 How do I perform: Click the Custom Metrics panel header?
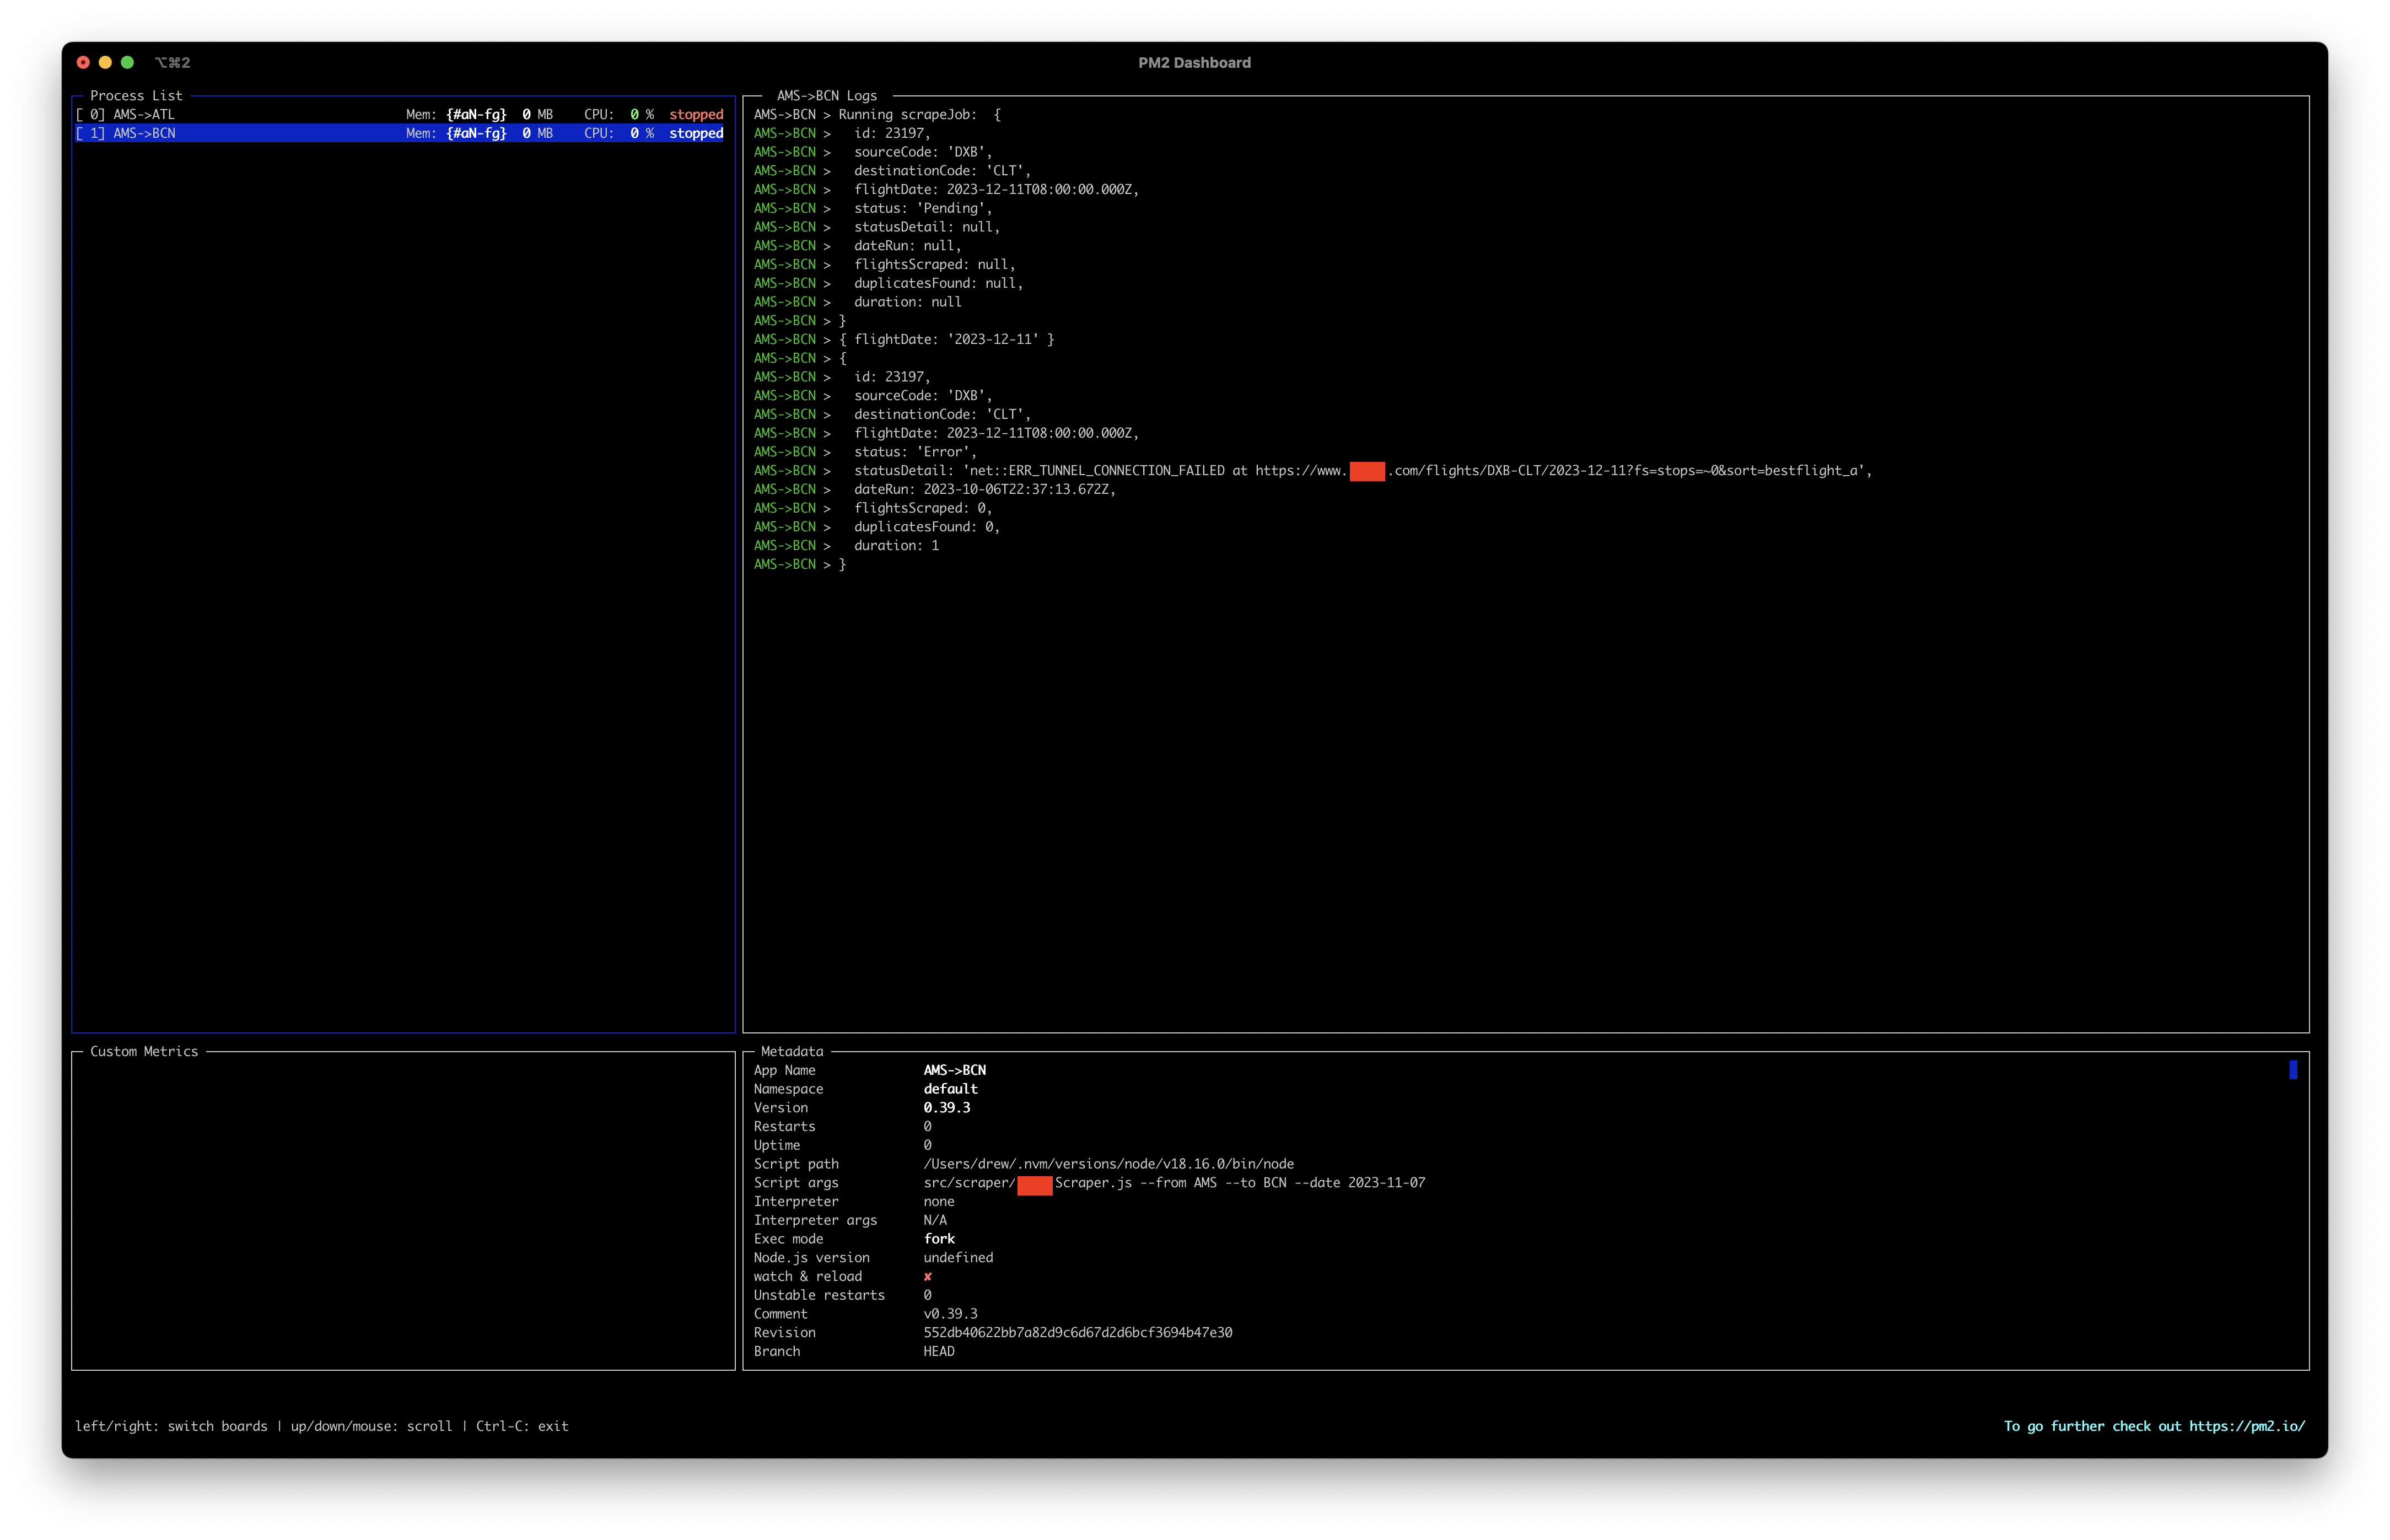click(x=144, y=1051)
